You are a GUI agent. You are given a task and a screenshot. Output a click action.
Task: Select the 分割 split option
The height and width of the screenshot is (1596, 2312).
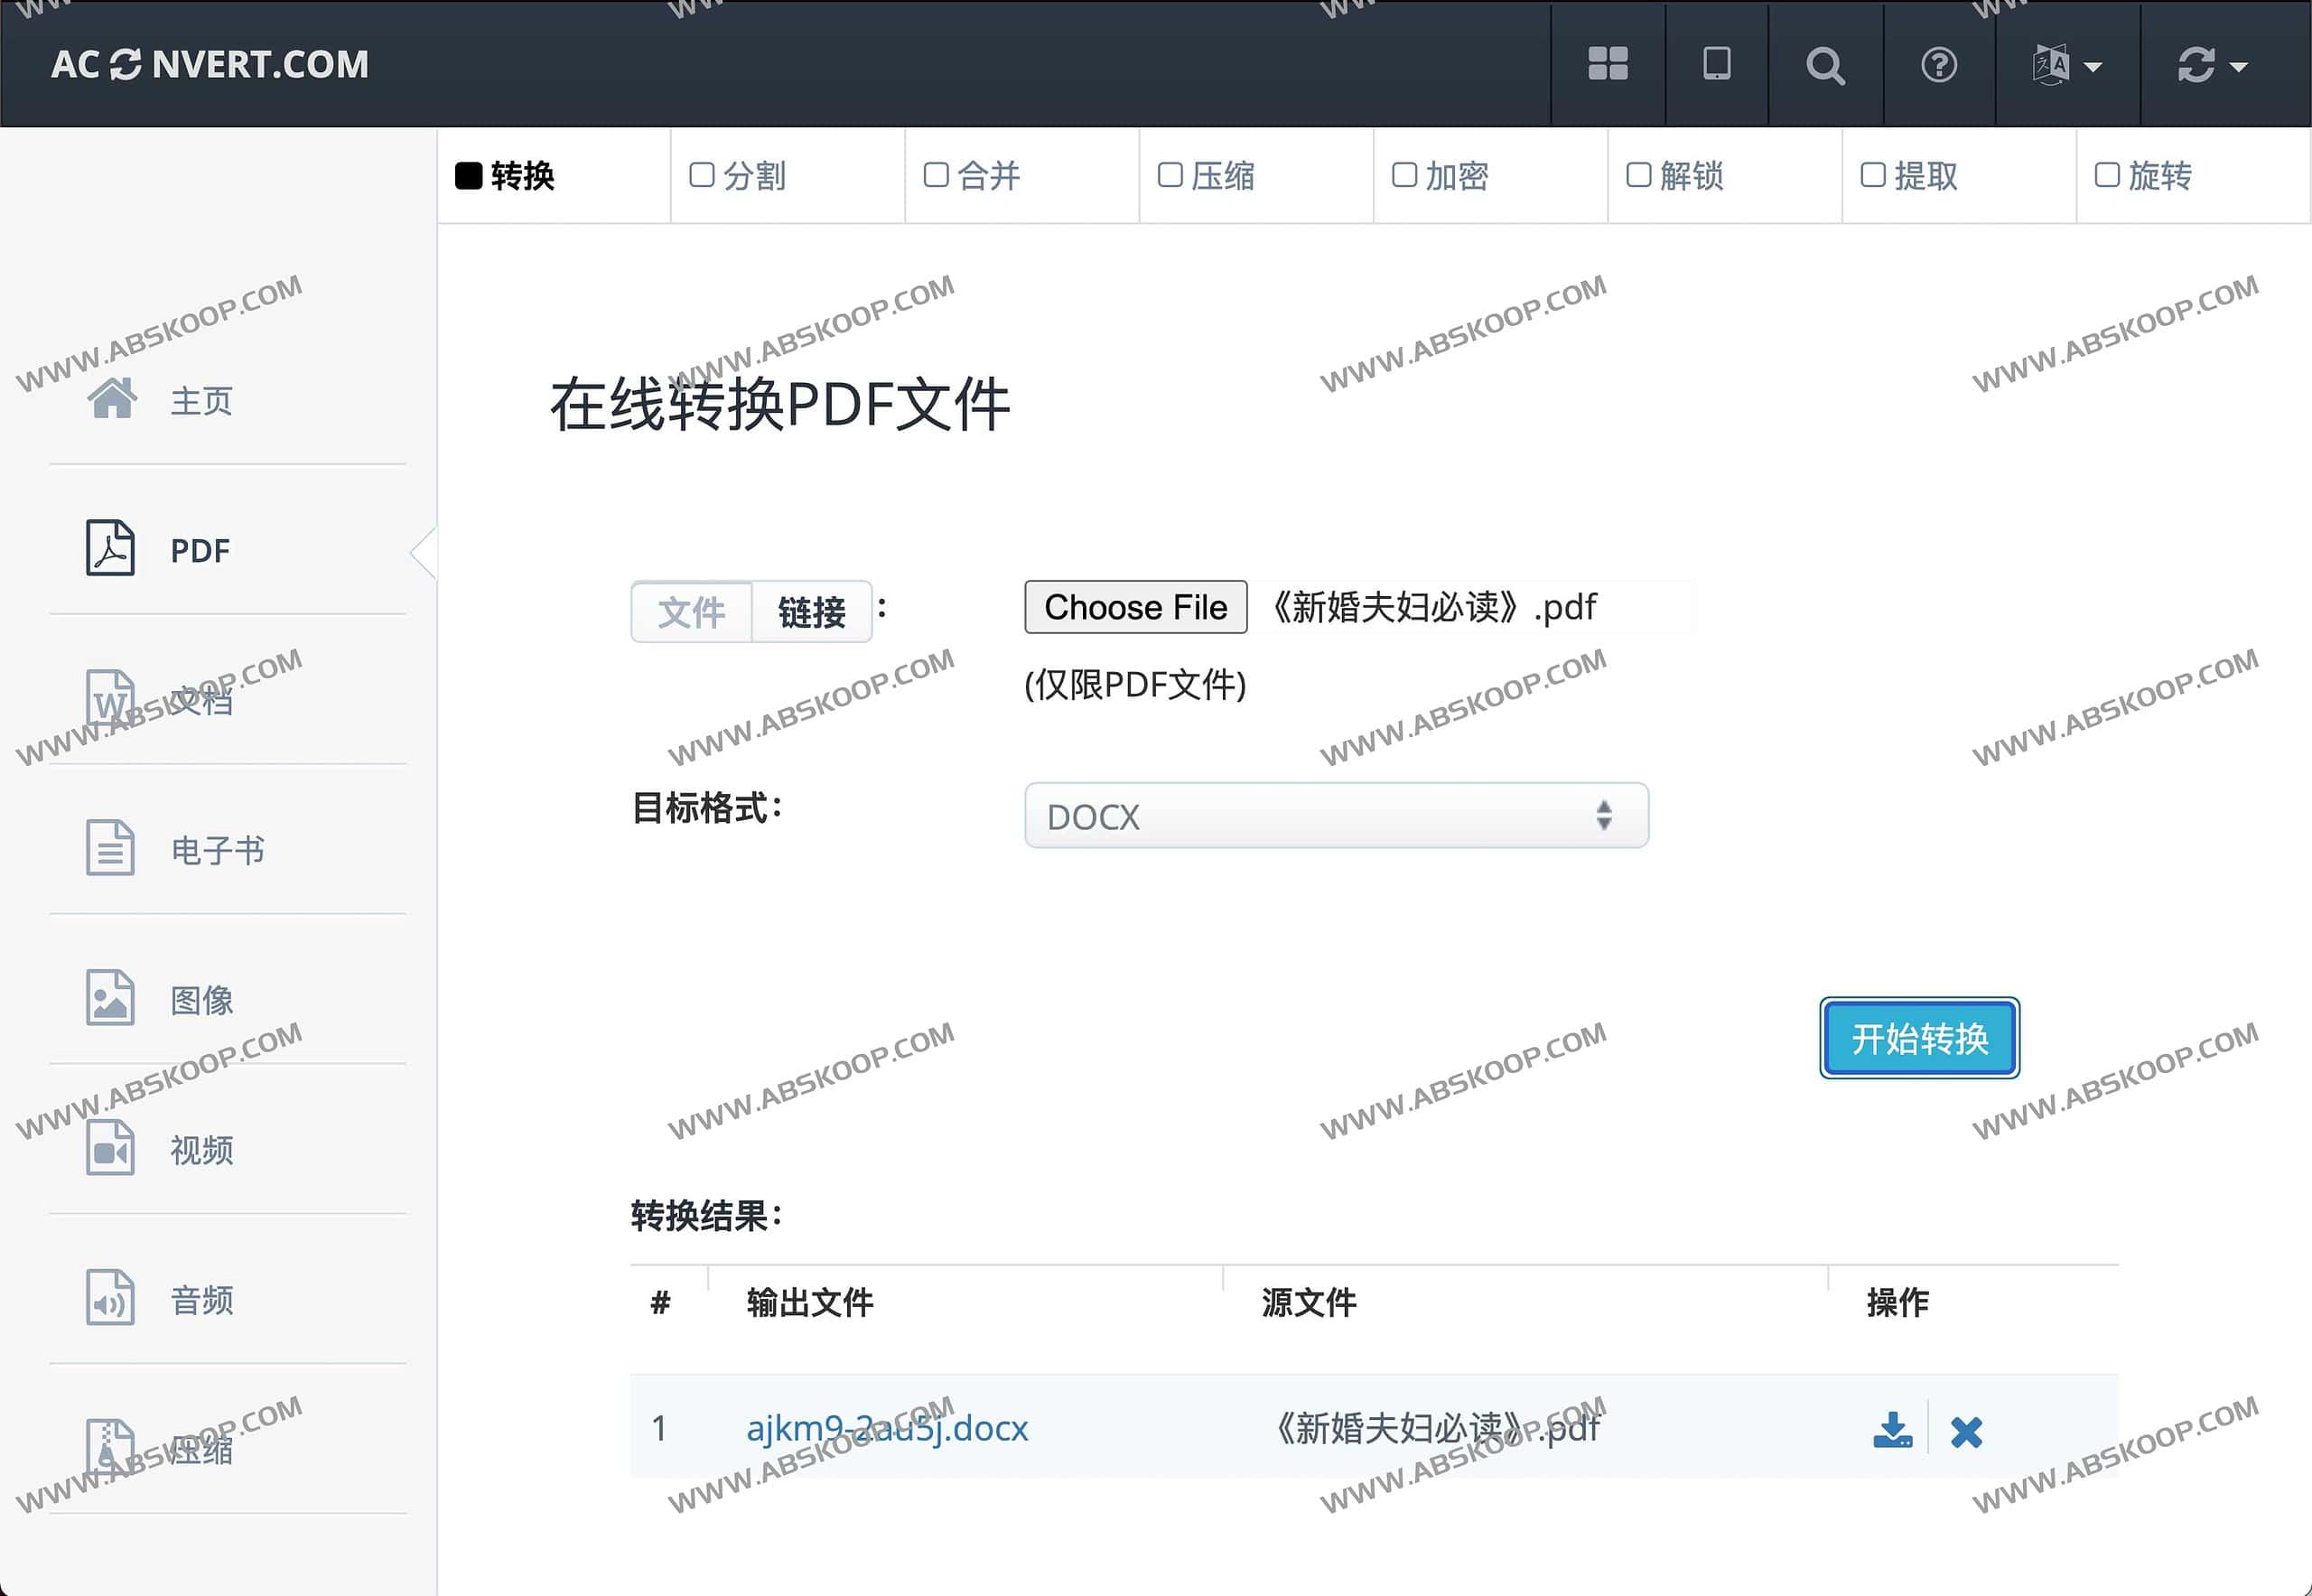point(740,176)
